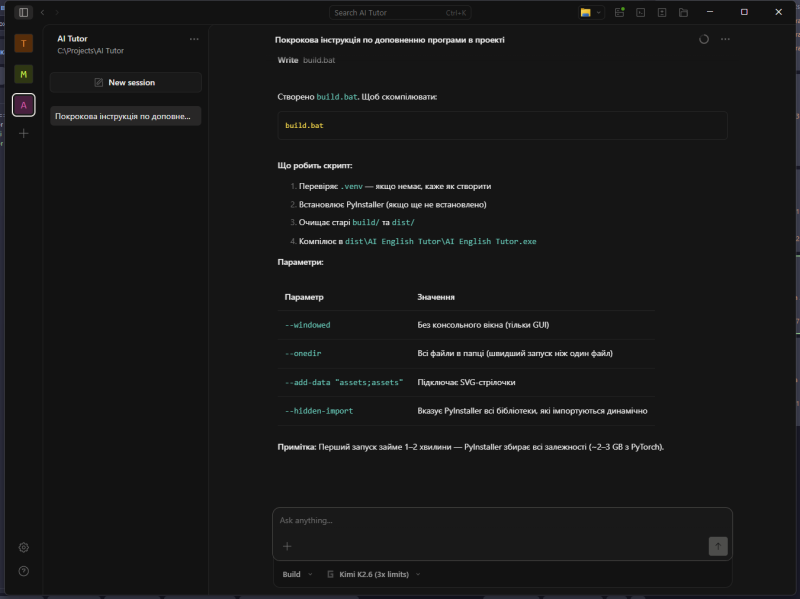Add a new project with plus icon
Image resolution: width=800 pixels, height=599 pixels.
[23, 134]
